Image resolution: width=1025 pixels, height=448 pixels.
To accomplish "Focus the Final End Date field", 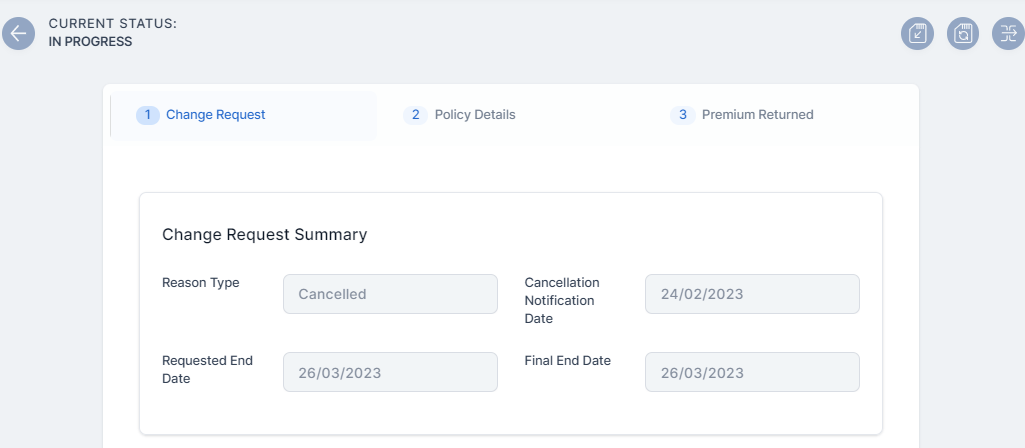I will [752, 372].
